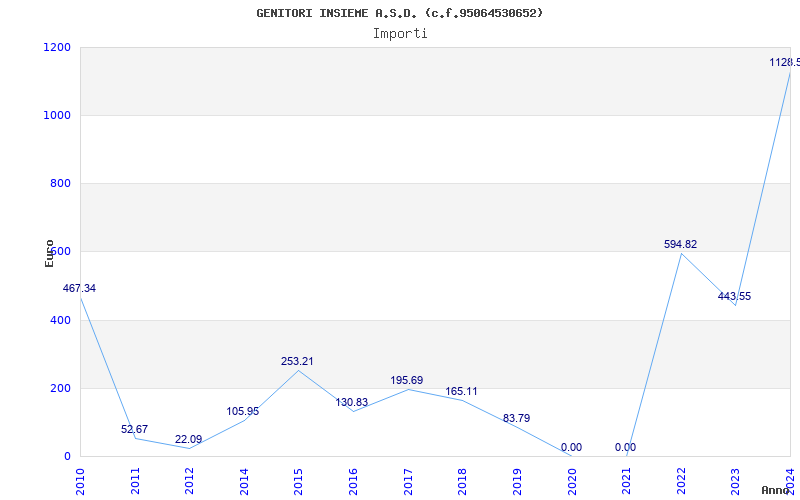Click the 2022 x-axis year label
800x500 pixels.
(681, 482)
